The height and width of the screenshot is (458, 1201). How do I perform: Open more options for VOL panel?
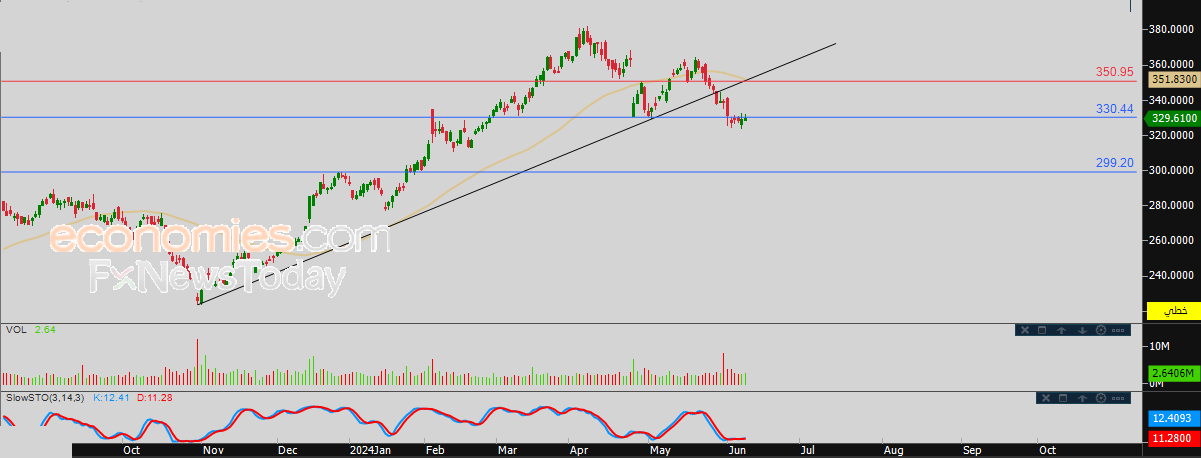(1118, 330)
